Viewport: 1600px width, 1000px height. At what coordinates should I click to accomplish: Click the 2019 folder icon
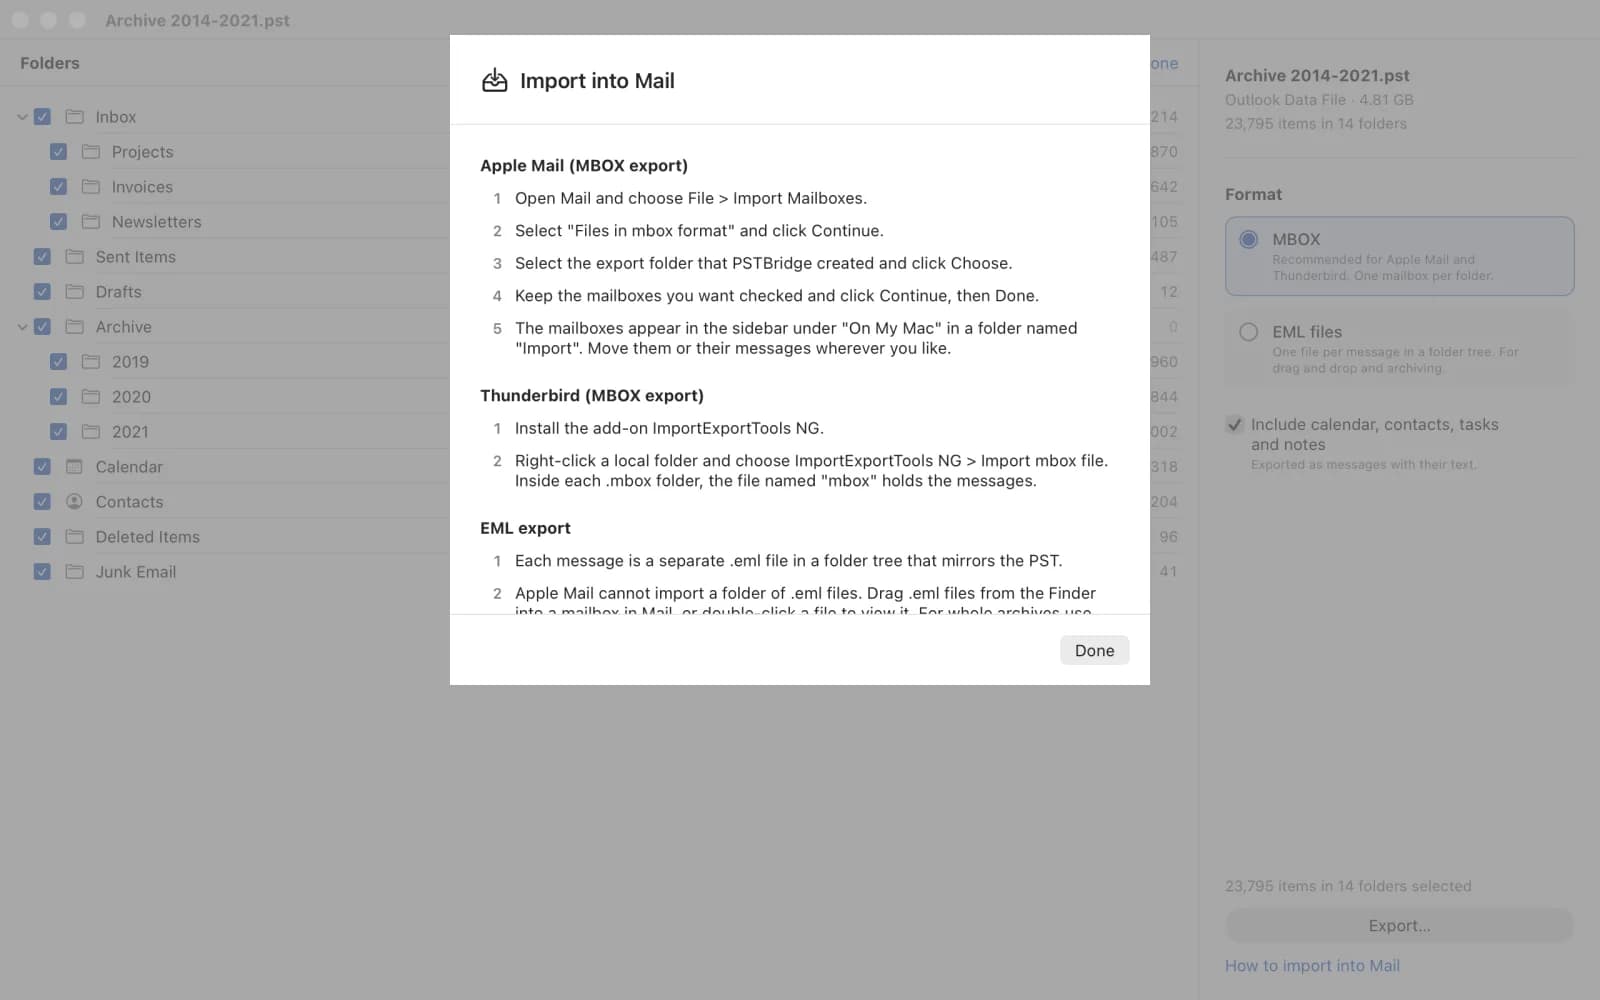click(x=90, y=361)
